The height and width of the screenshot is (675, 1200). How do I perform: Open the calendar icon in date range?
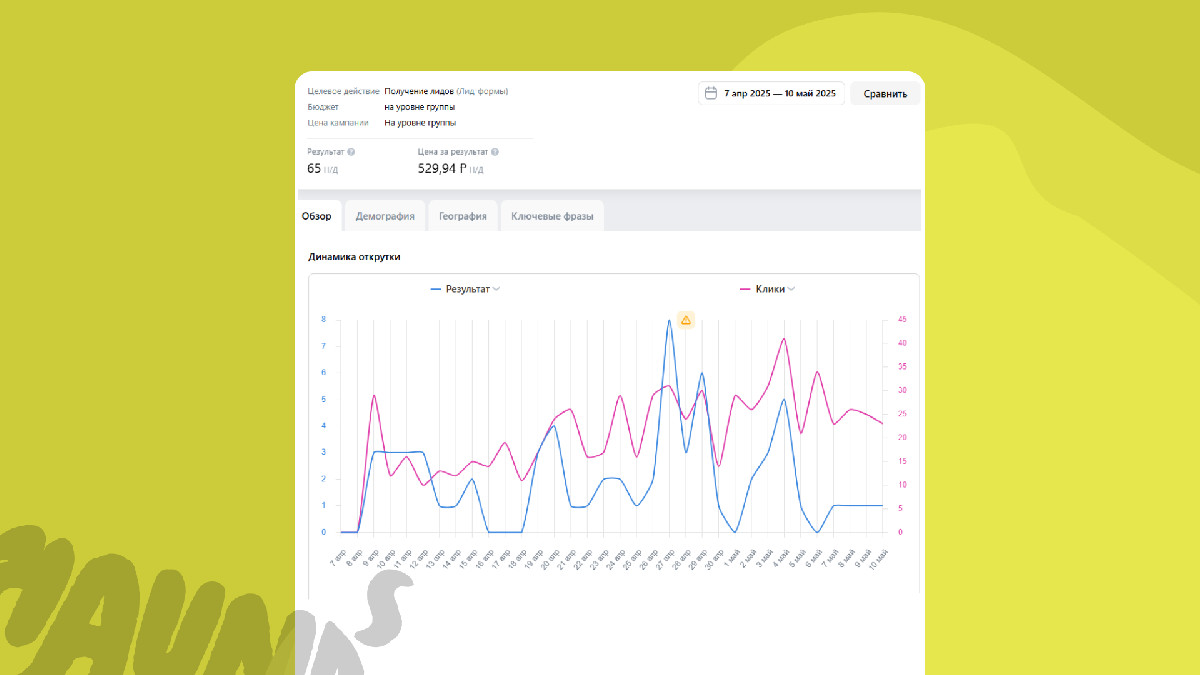pyautogui.click(x=711, y=94)
